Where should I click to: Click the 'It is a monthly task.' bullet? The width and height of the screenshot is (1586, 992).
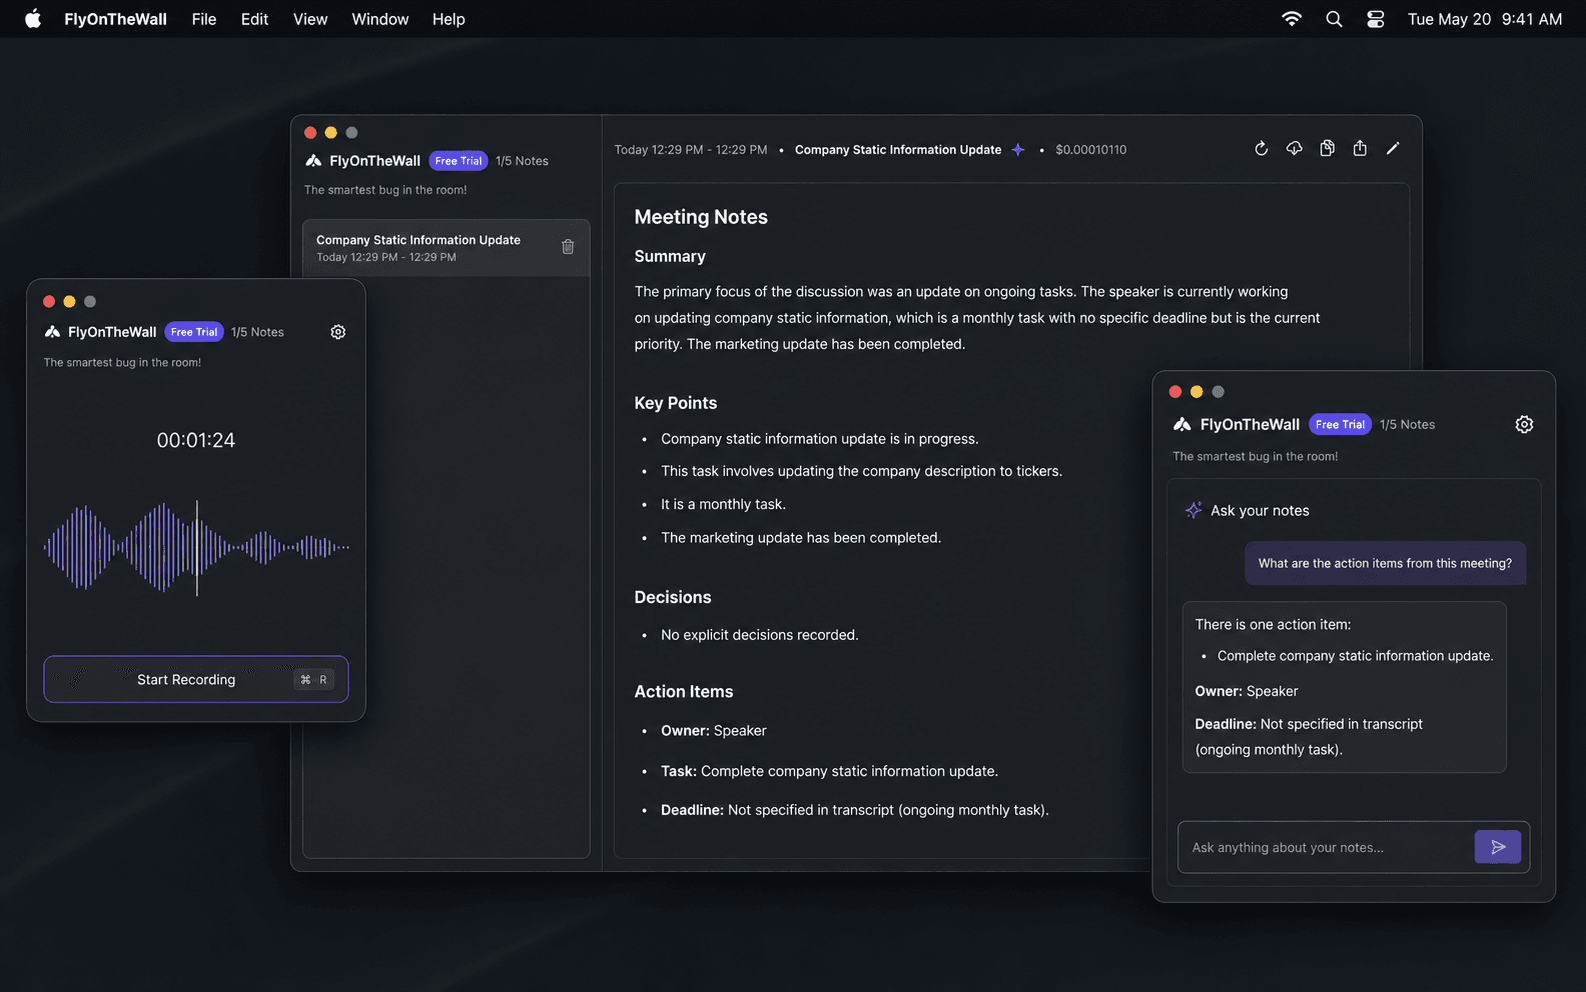point(723,504)
